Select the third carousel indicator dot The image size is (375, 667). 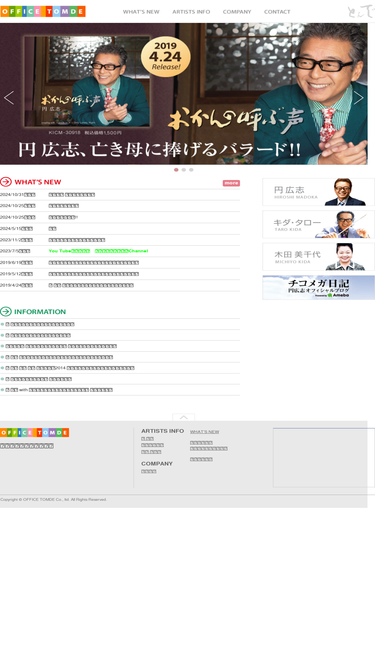click(191, 170)
